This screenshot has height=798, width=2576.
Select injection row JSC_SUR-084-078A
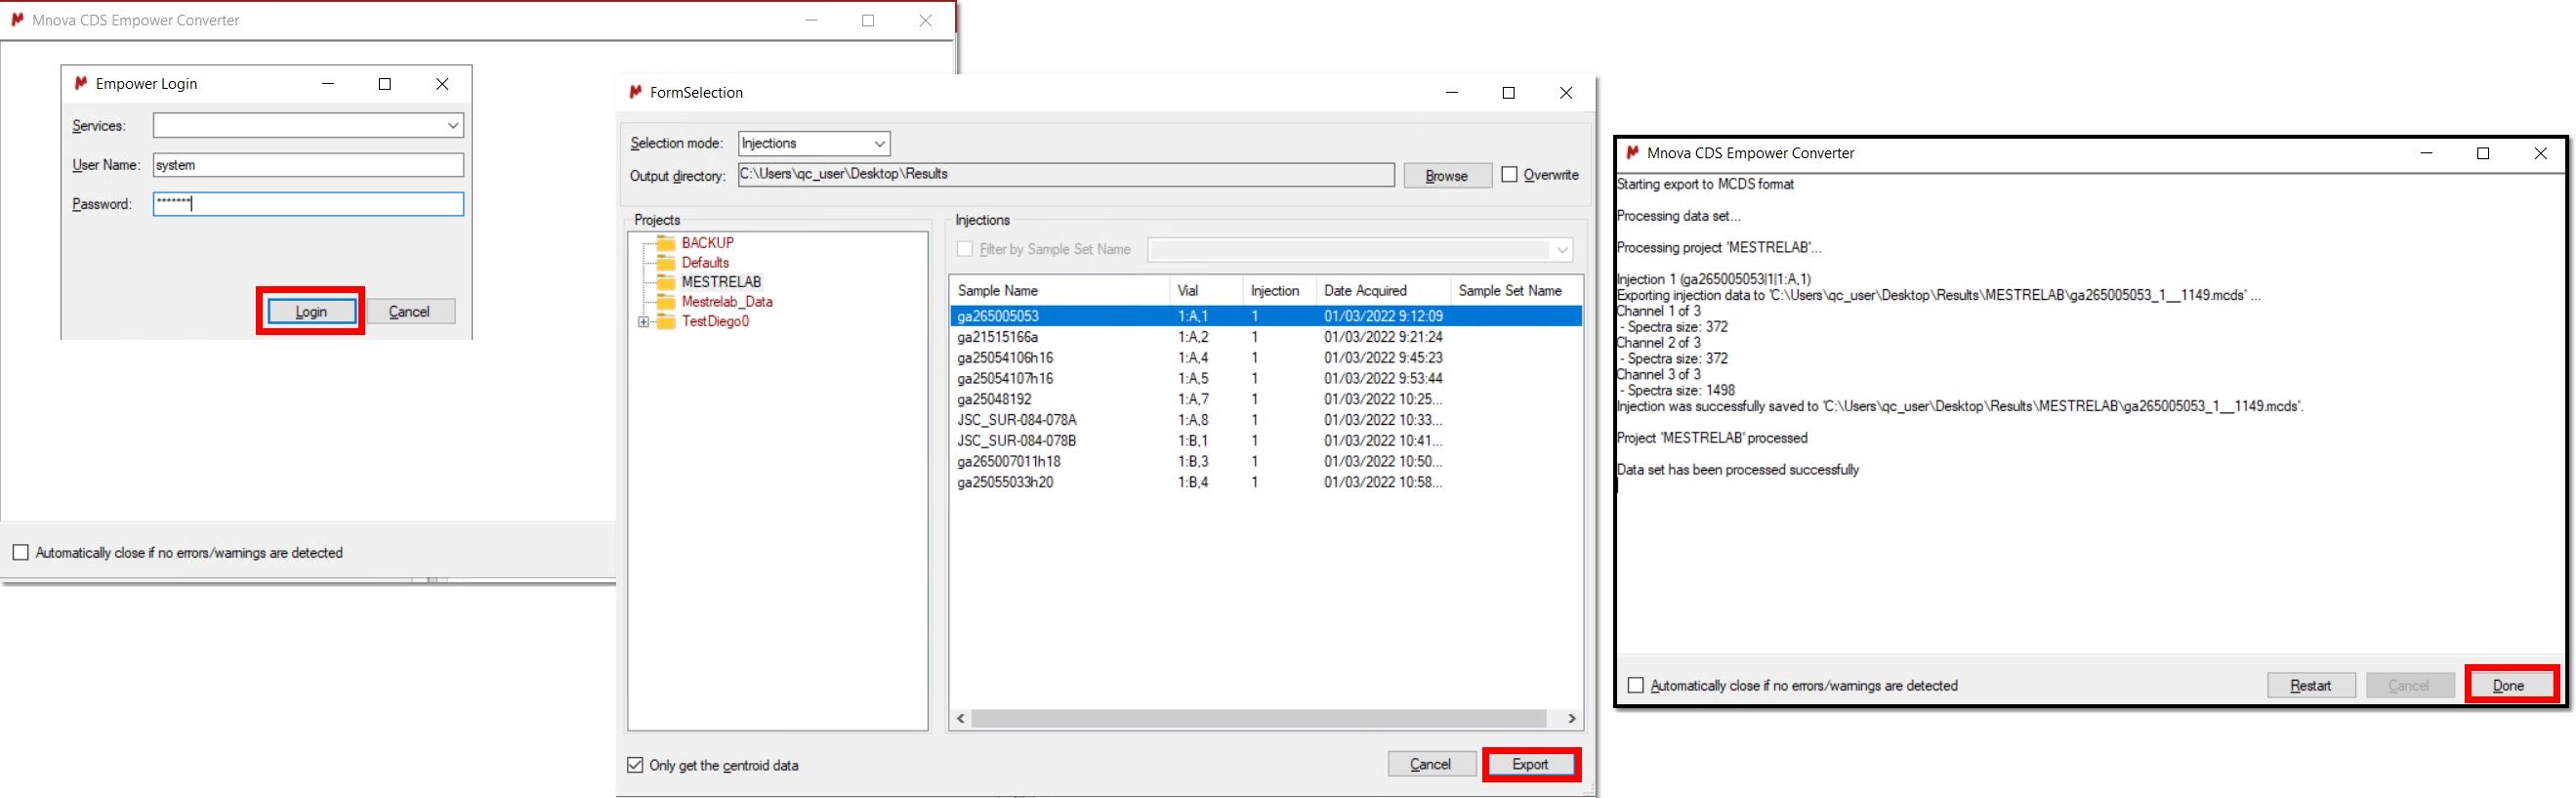(x=1266, y=420)
